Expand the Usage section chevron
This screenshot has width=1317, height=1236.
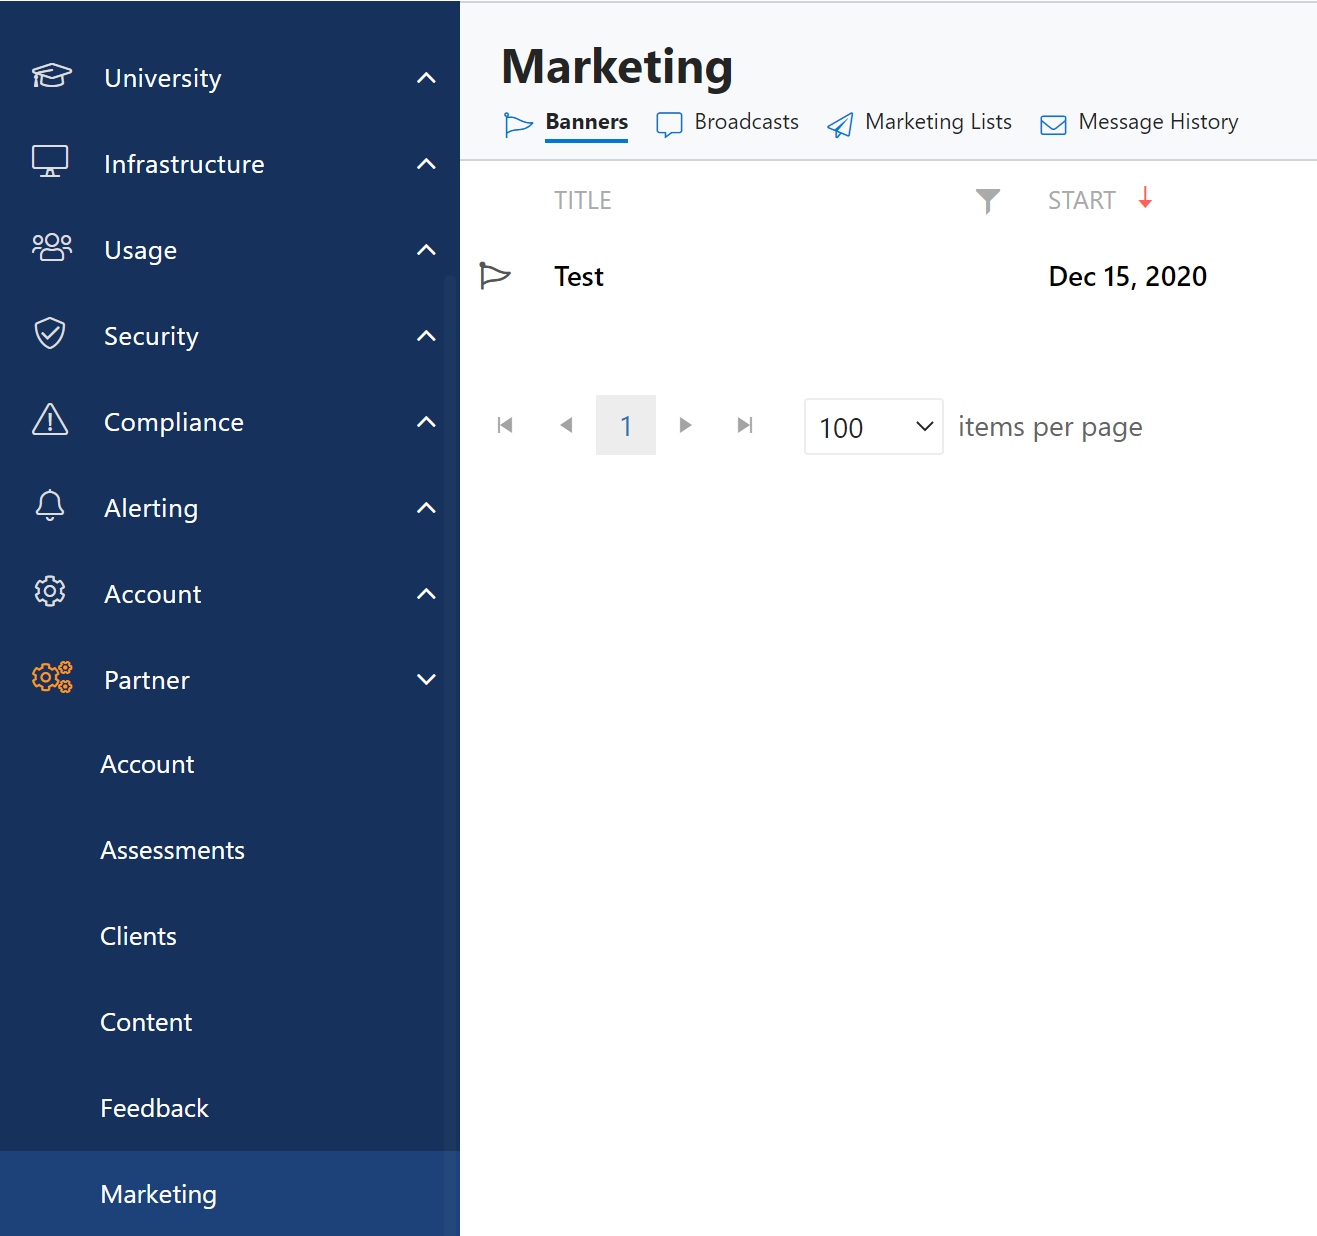(x=426, y=250)
